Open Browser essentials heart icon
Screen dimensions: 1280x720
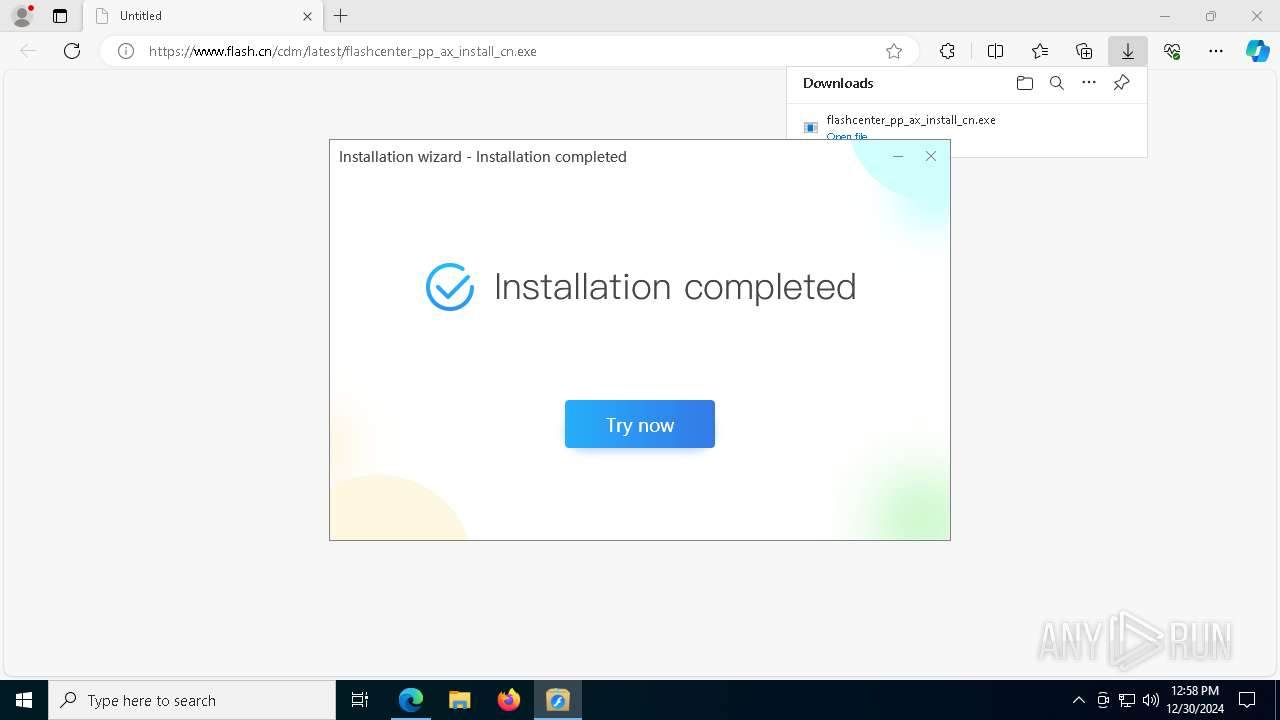click(x=1172, y=51)
